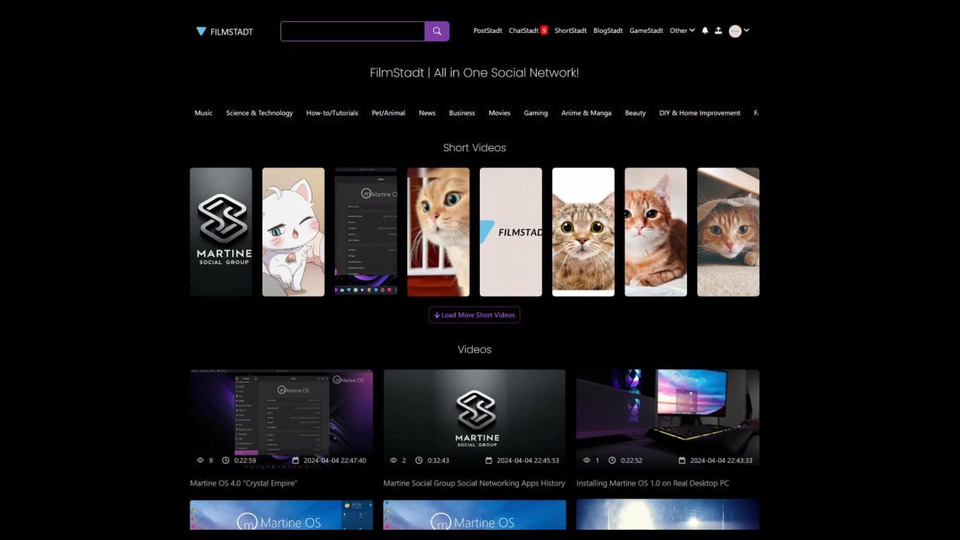This screenshot has height=540, width=960.
Task: Click the calendar icon beside 2024-04-04 22:45:53
Action: (x=489, y=460)
